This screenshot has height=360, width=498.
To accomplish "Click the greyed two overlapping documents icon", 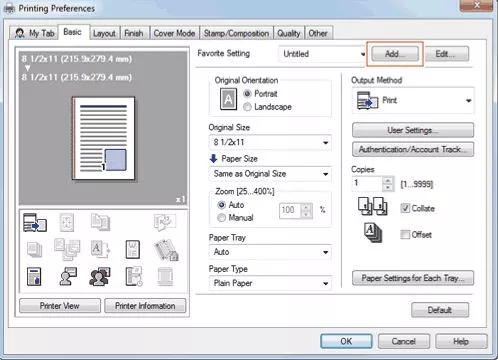I will click(x=100, y=222).
